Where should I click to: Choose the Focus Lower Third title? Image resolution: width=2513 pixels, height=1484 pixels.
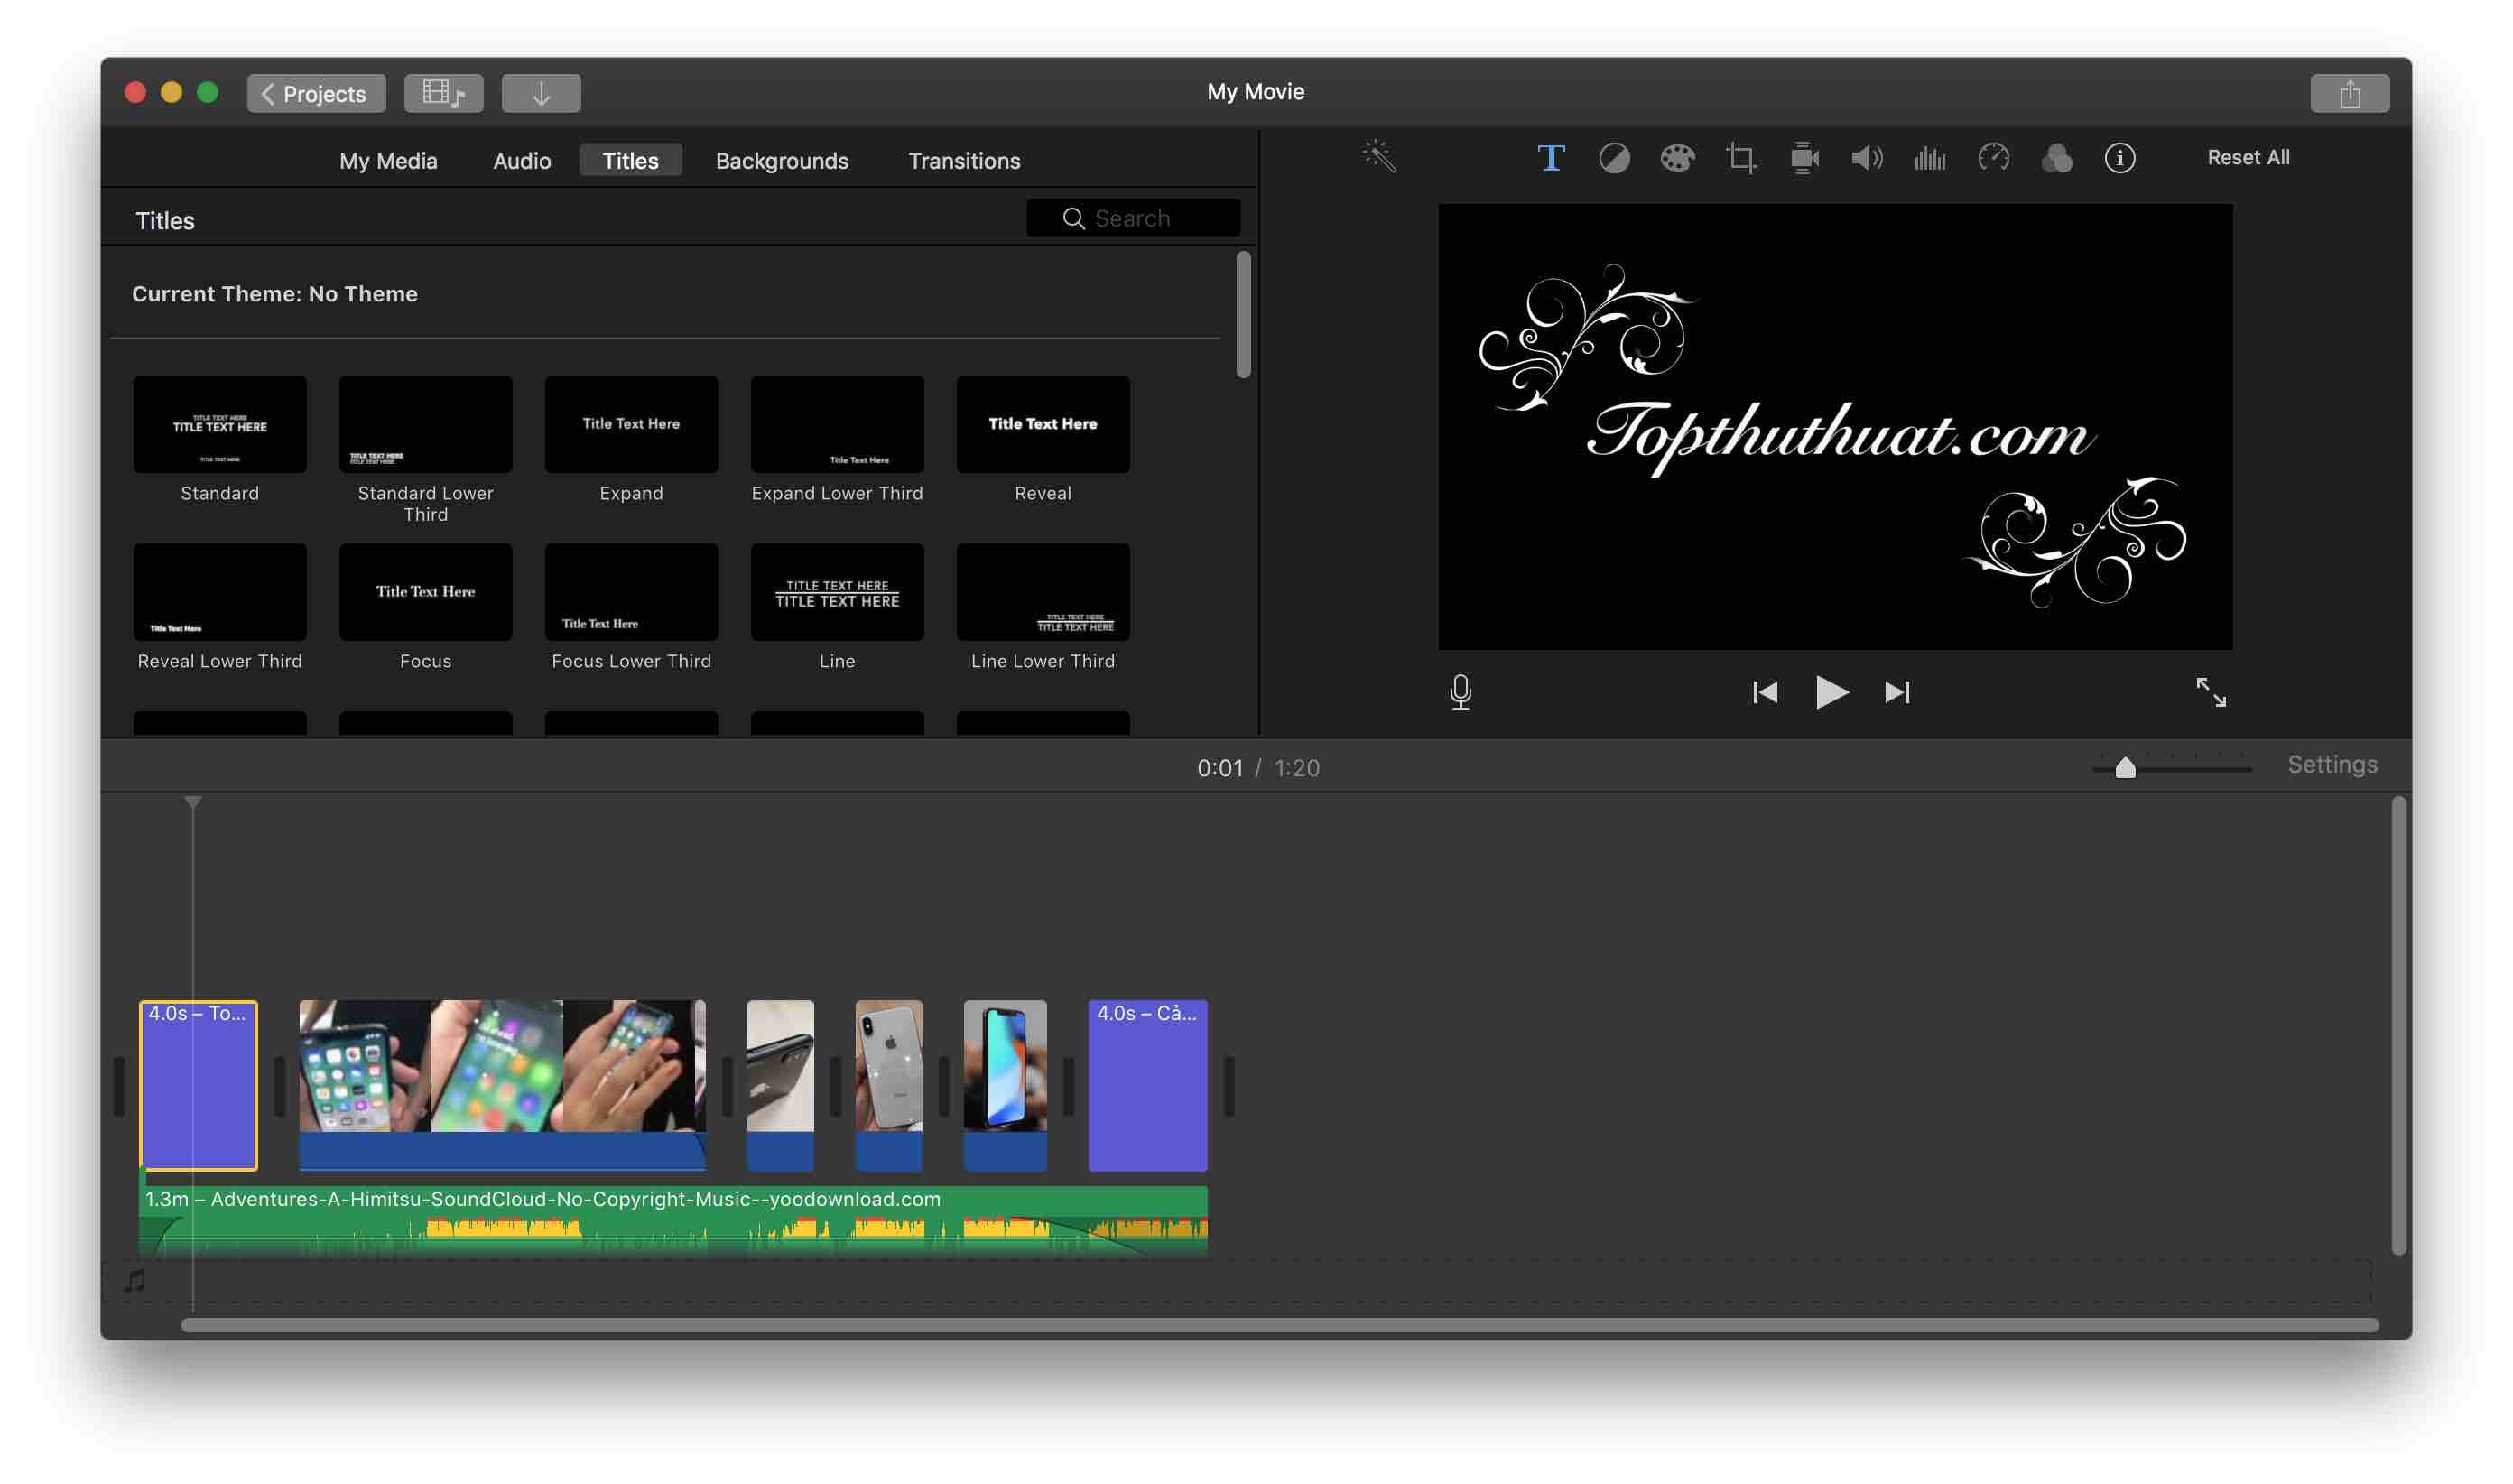click(x=632, y=592)
